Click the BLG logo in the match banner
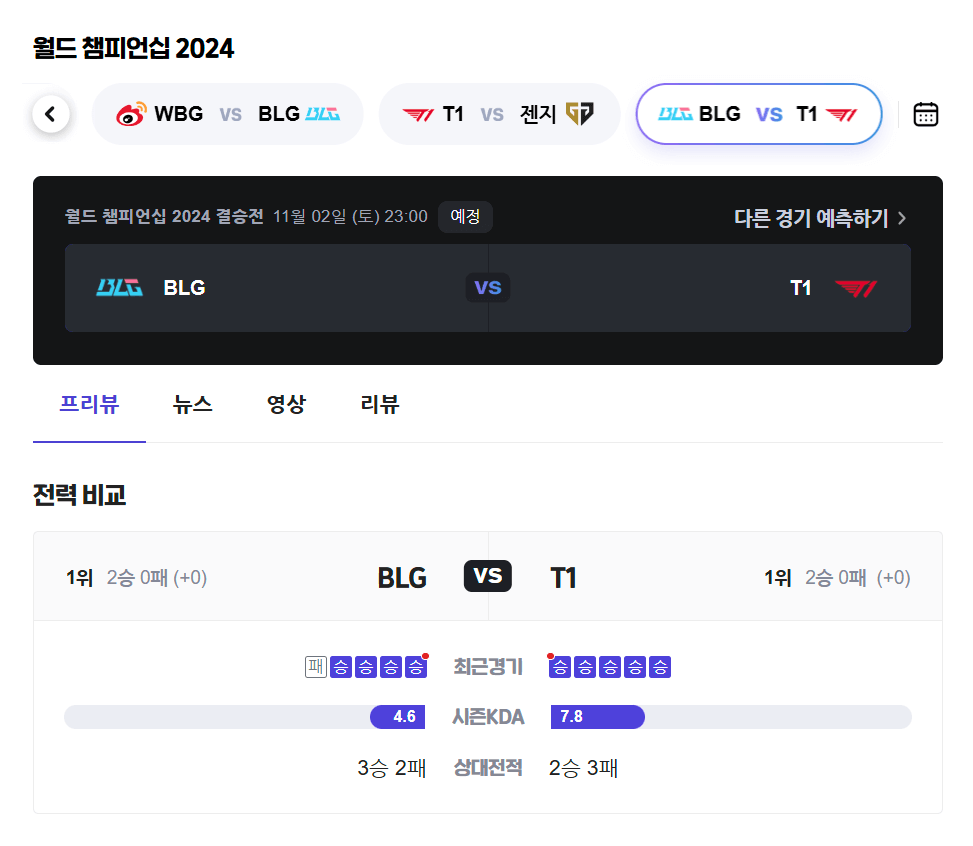 click(120, 288)
